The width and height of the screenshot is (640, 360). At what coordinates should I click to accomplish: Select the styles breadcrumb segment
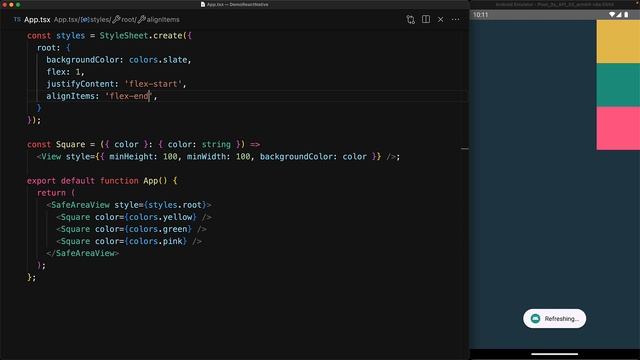pos(96,20)
